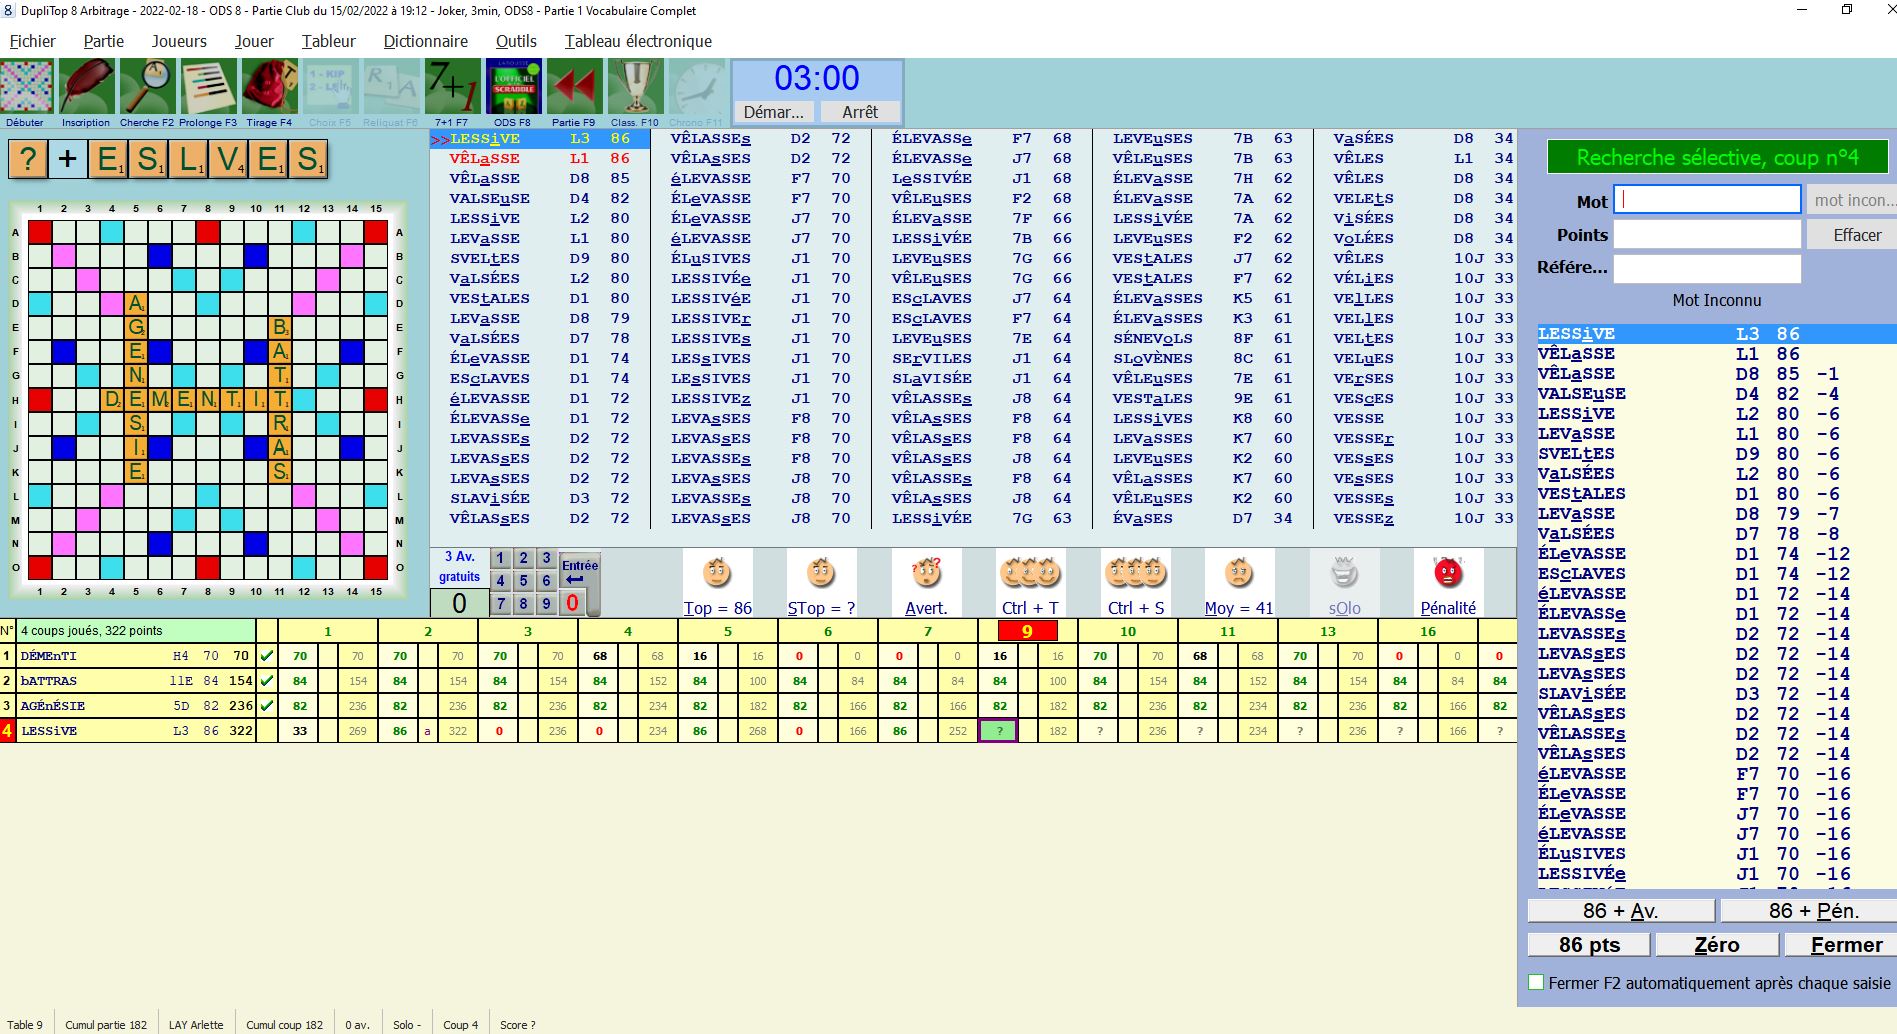Open Cherche F2 magnifier tool

click(147, 87)
